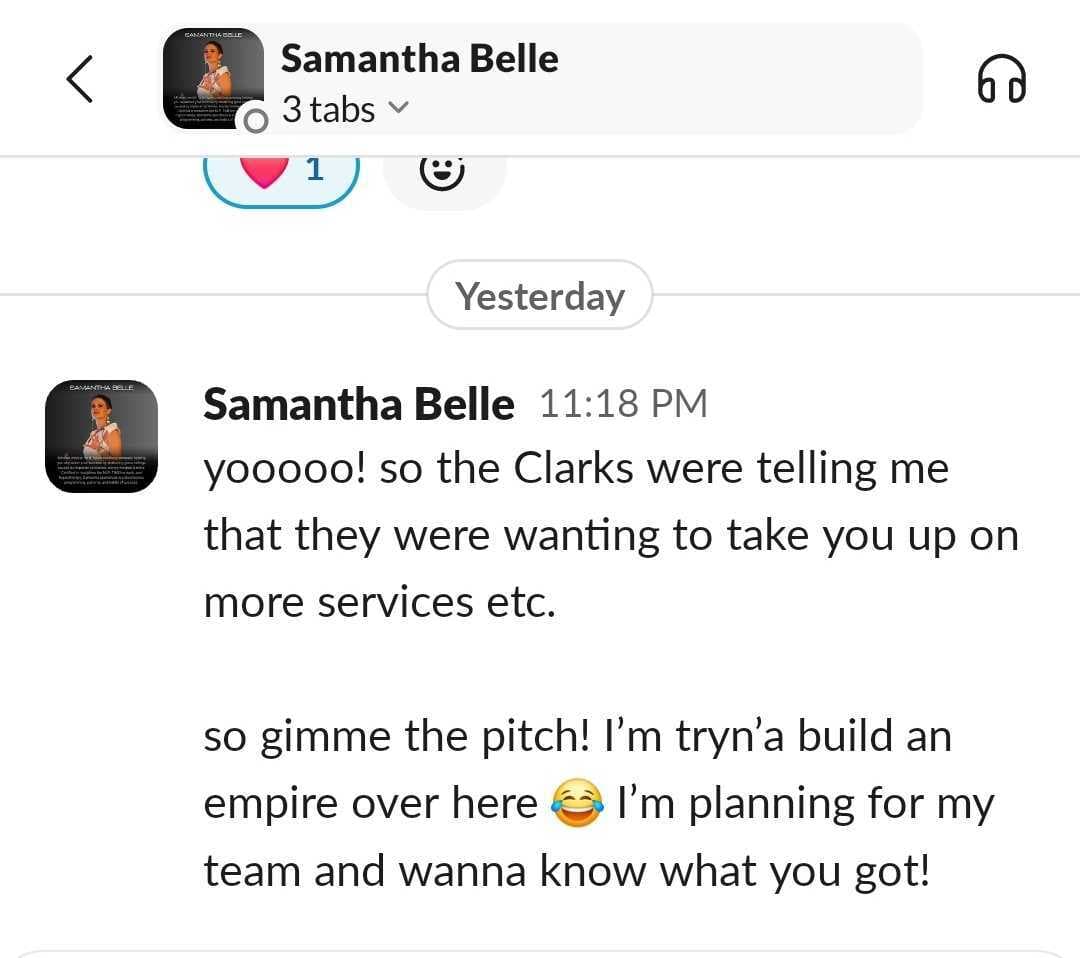Viewport: 1080px width, 958px height.
Task: Open the sender name Samantha Belle in message
Action: pyautogui.click(x=359, y=404)
